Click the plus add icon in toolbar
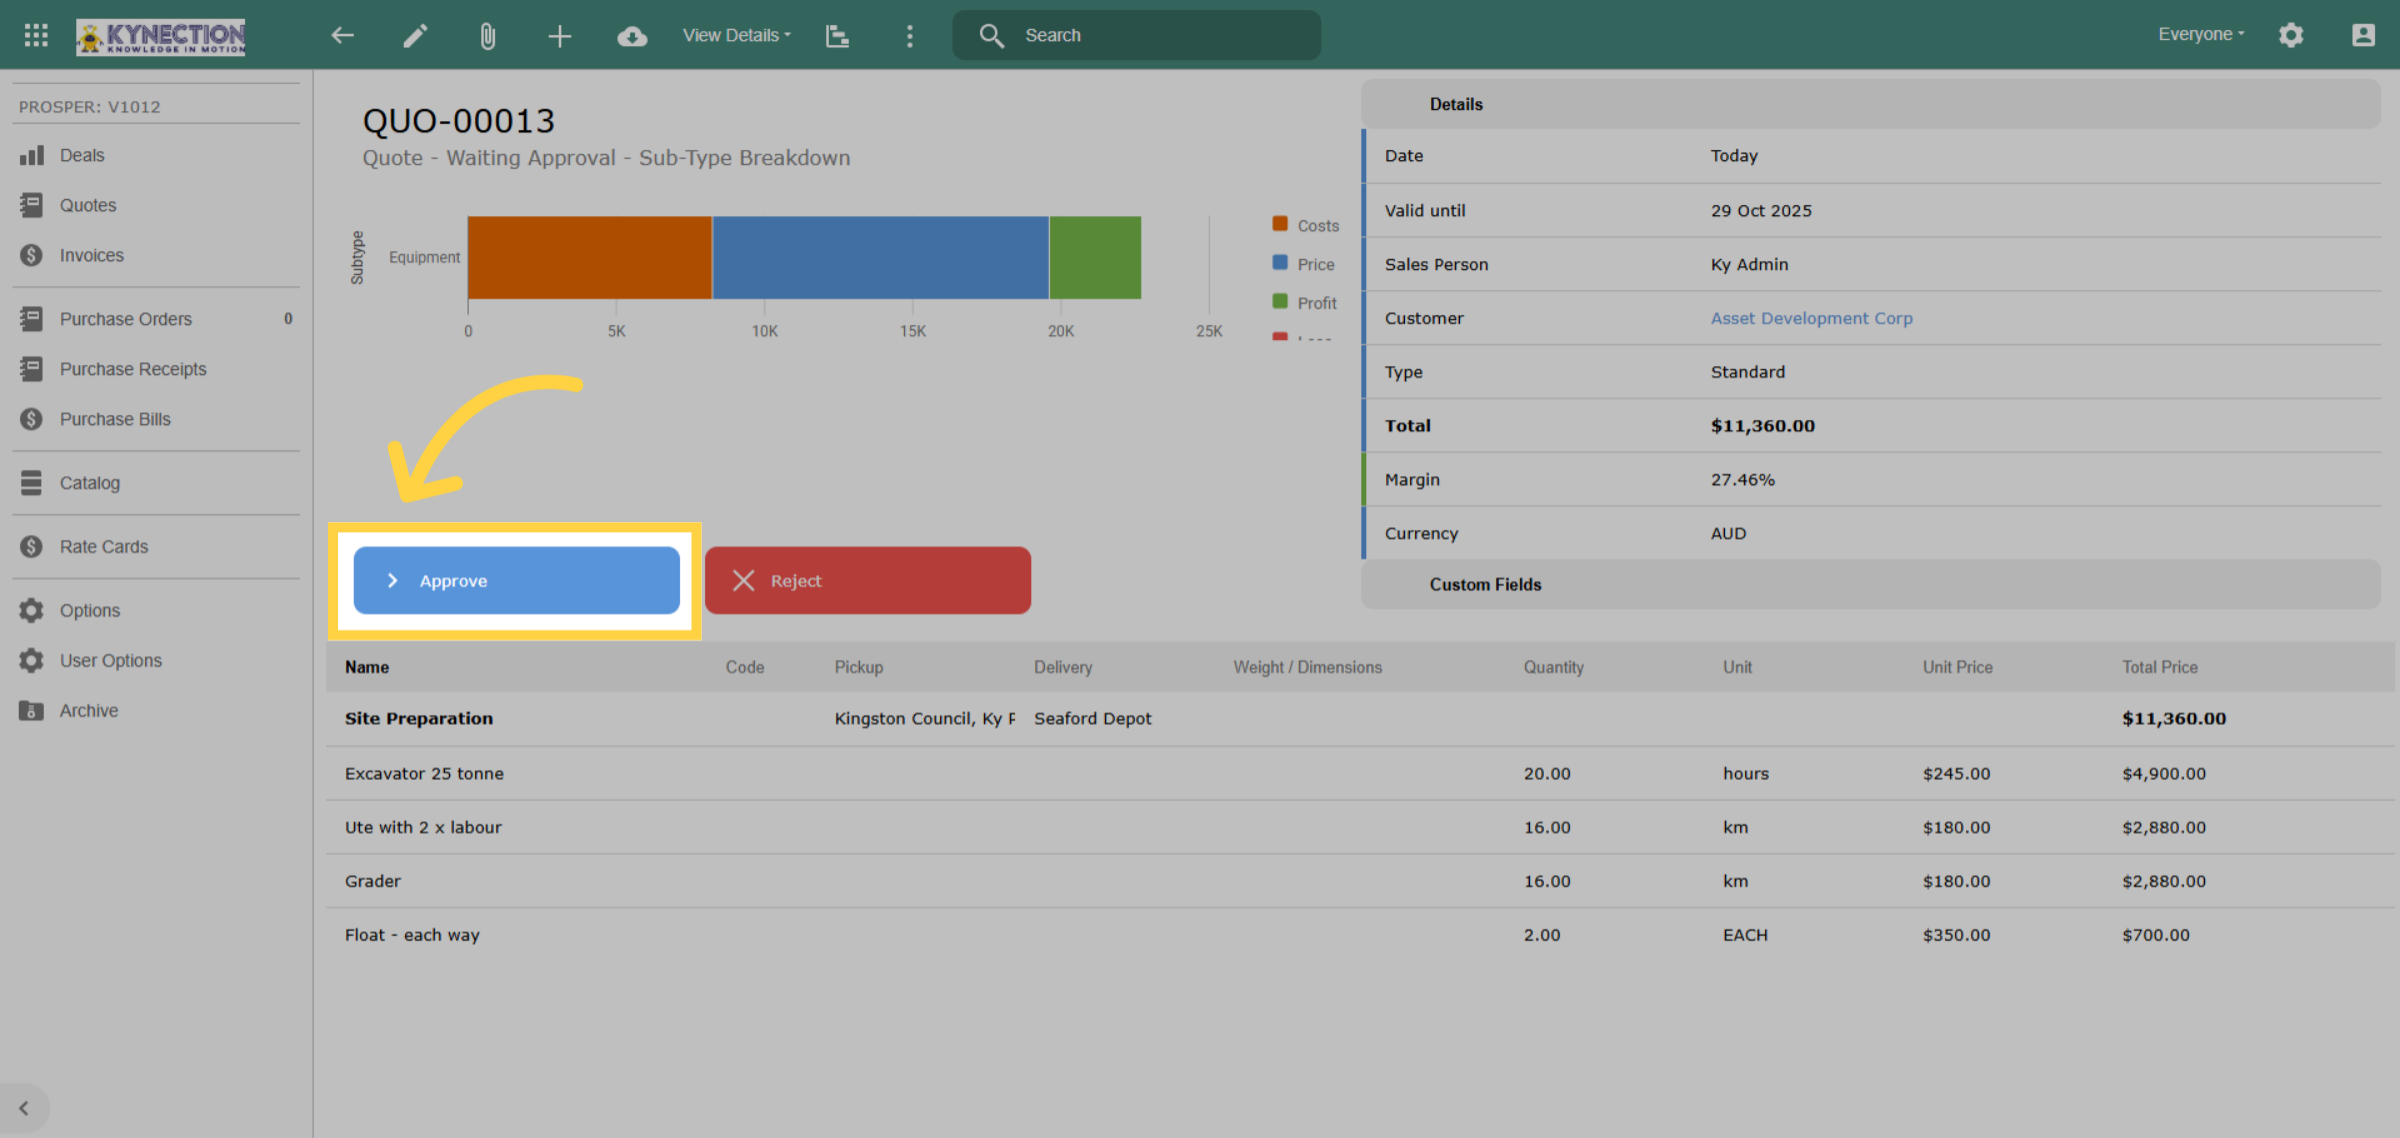Screen dimensions: 2400x1138 click(560, 36)
